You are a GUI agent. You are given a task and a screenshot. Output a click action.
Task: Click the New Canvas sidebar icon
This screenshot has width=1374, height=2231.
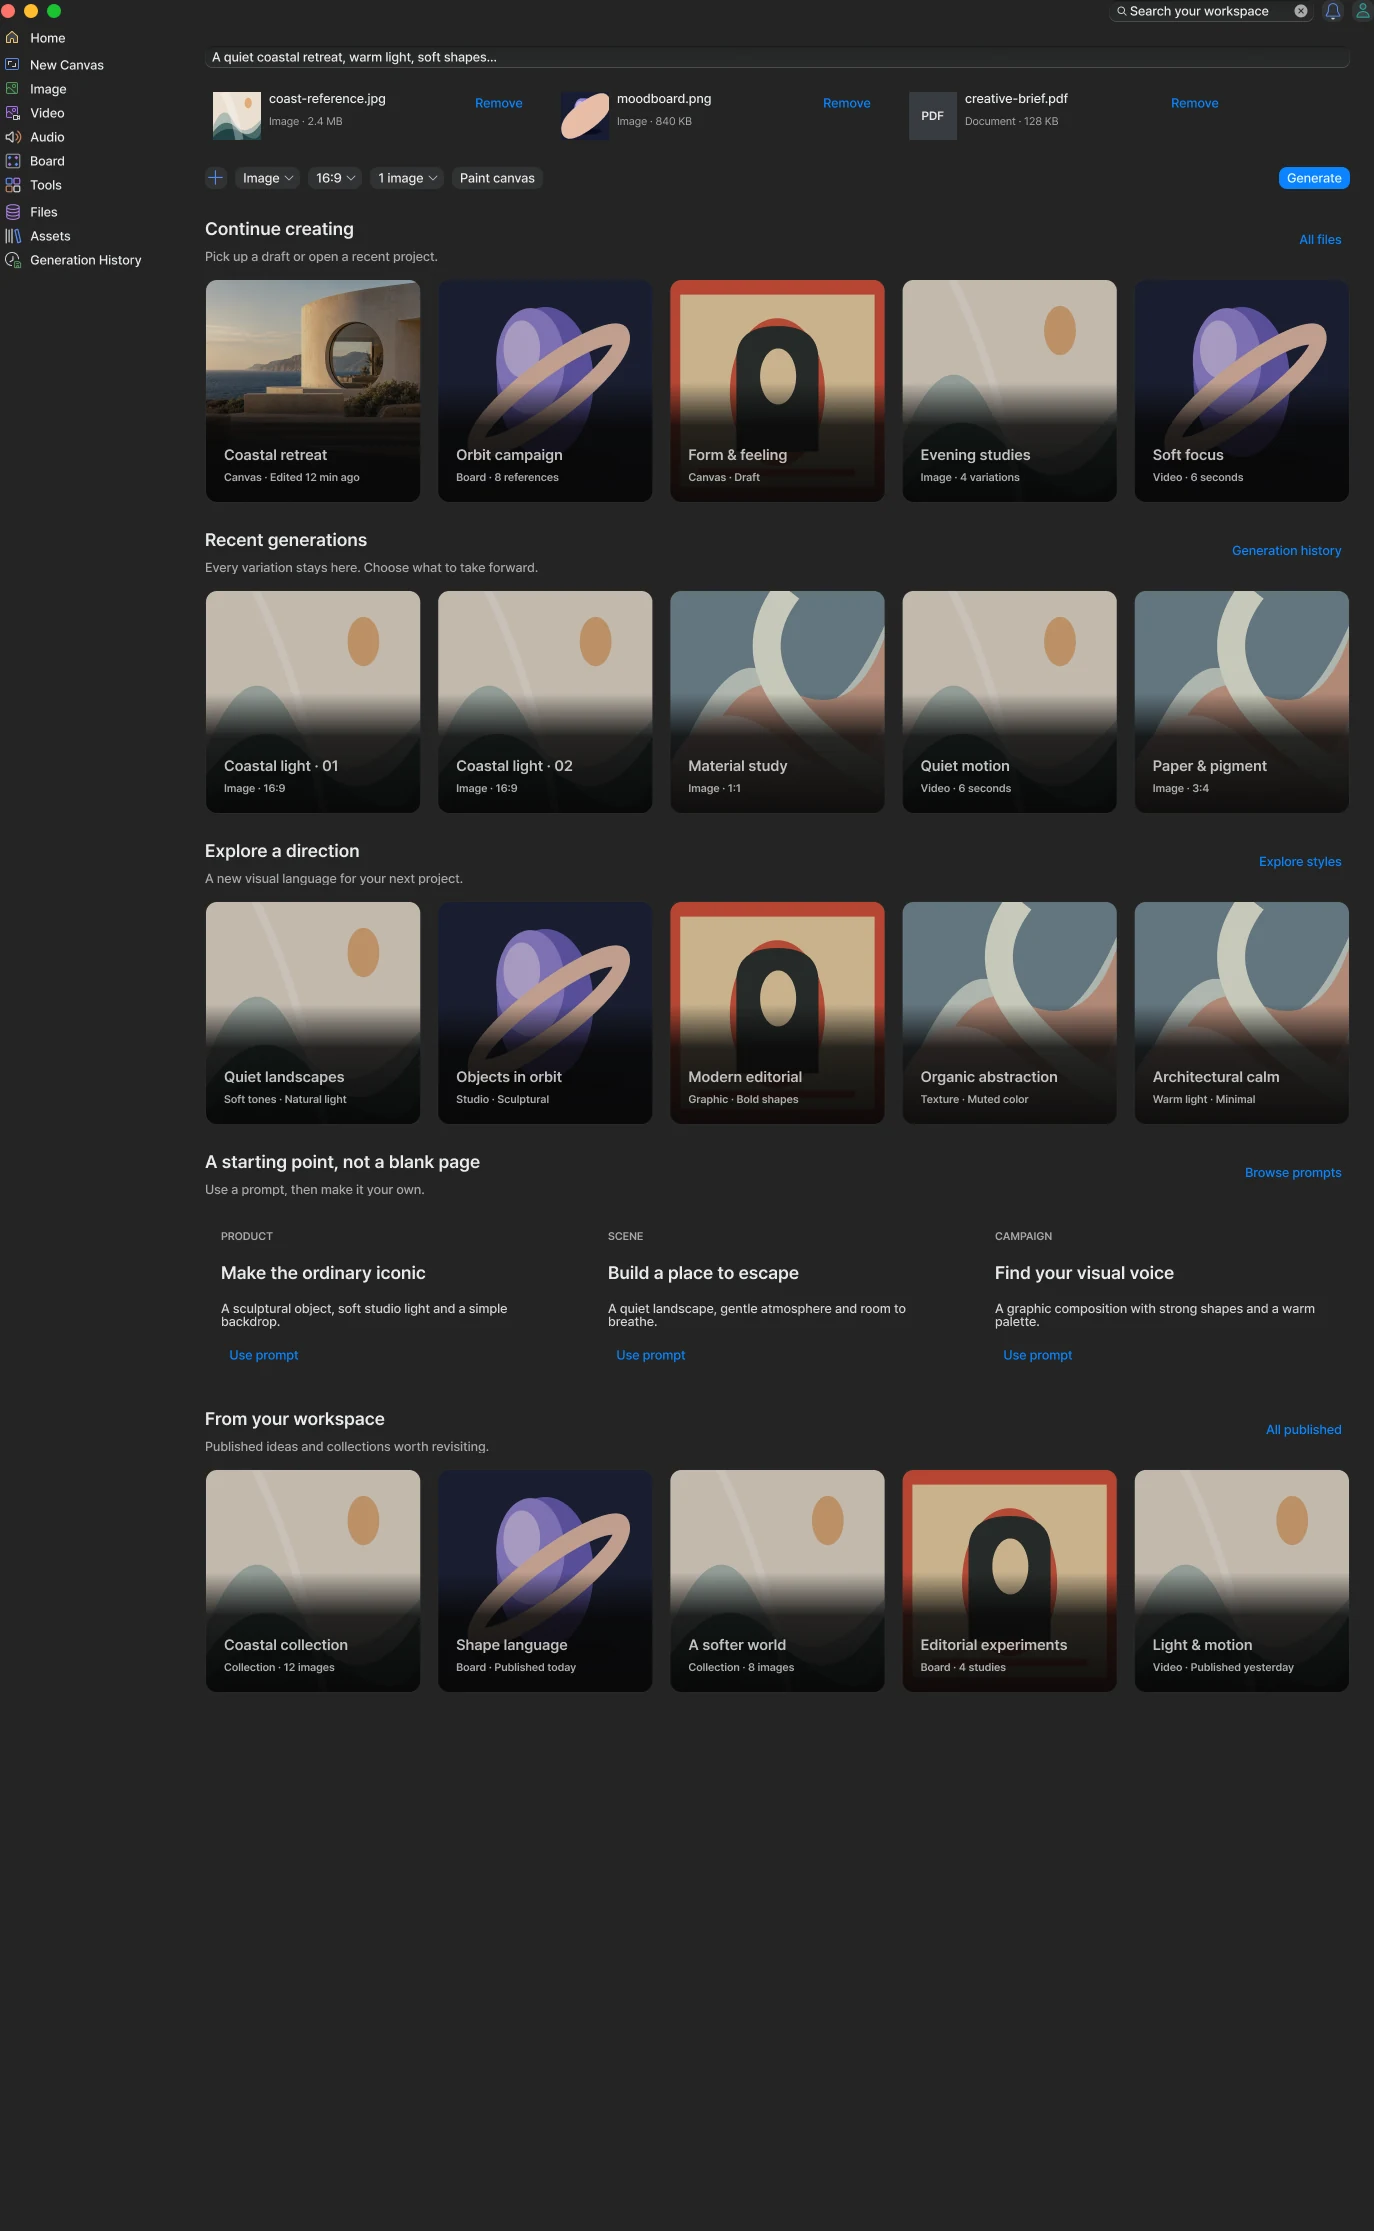tap(12, 64)
